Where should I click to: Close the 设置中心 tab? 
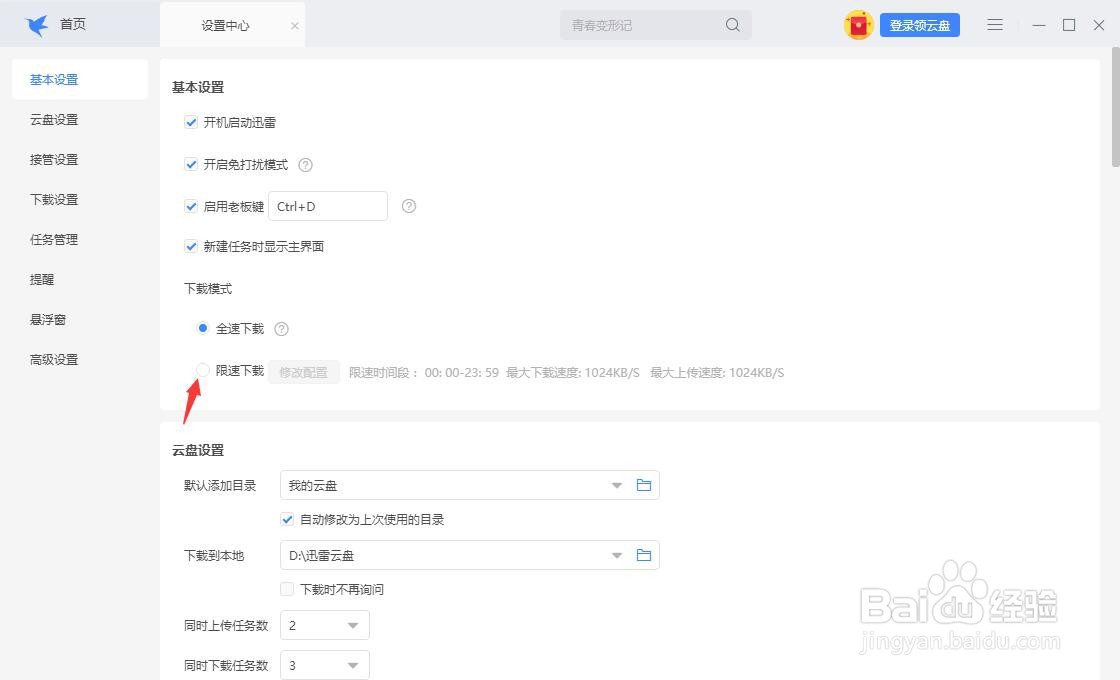click(294, 26)
